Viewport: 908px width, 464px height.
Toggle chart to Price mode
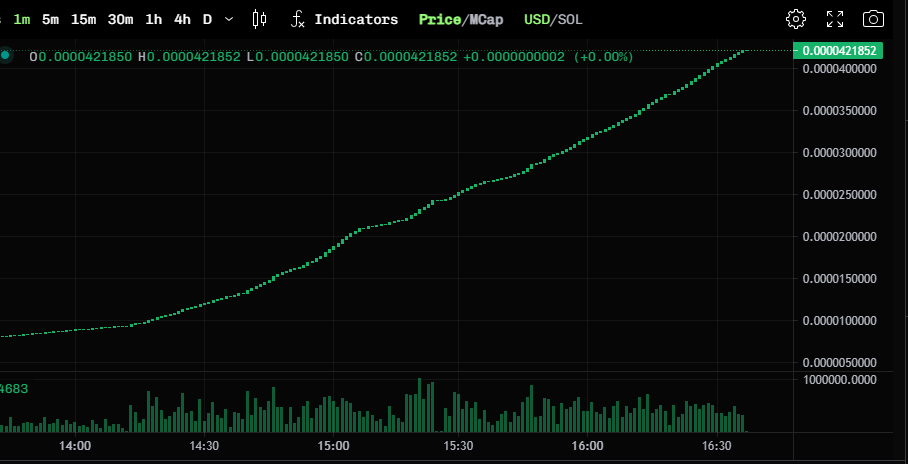440,20
